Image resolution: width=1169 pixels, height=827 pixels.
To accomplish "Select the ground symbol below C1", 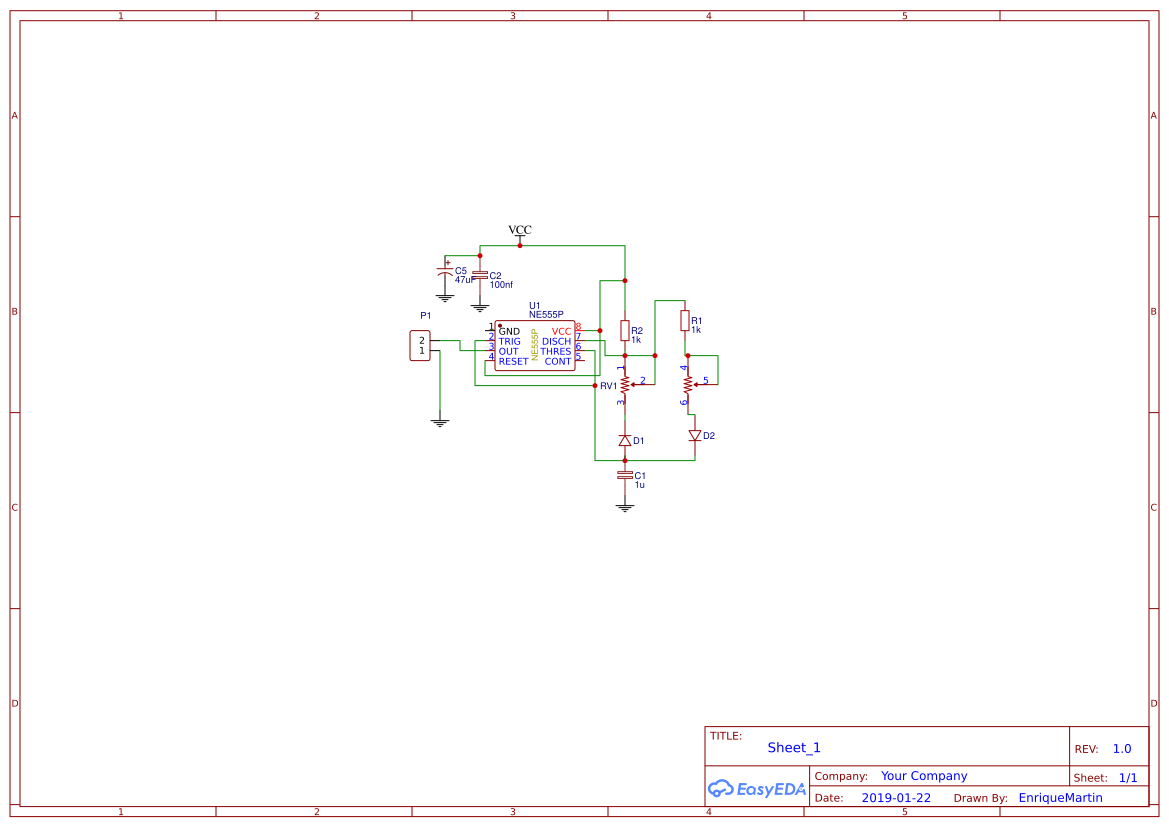I will point(625,505).
